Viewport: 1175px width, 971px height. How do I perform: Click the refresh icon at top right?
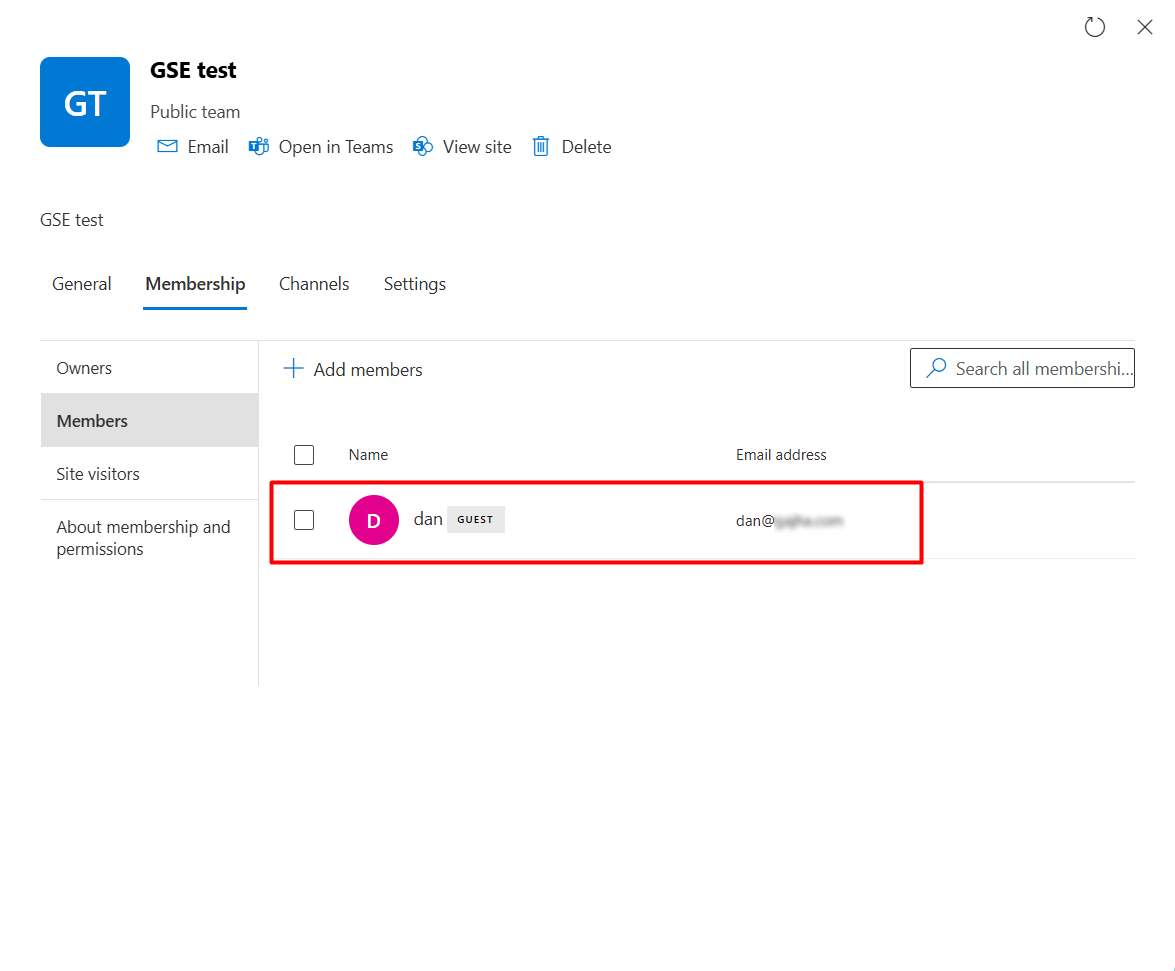click(x=1095, y=28)
